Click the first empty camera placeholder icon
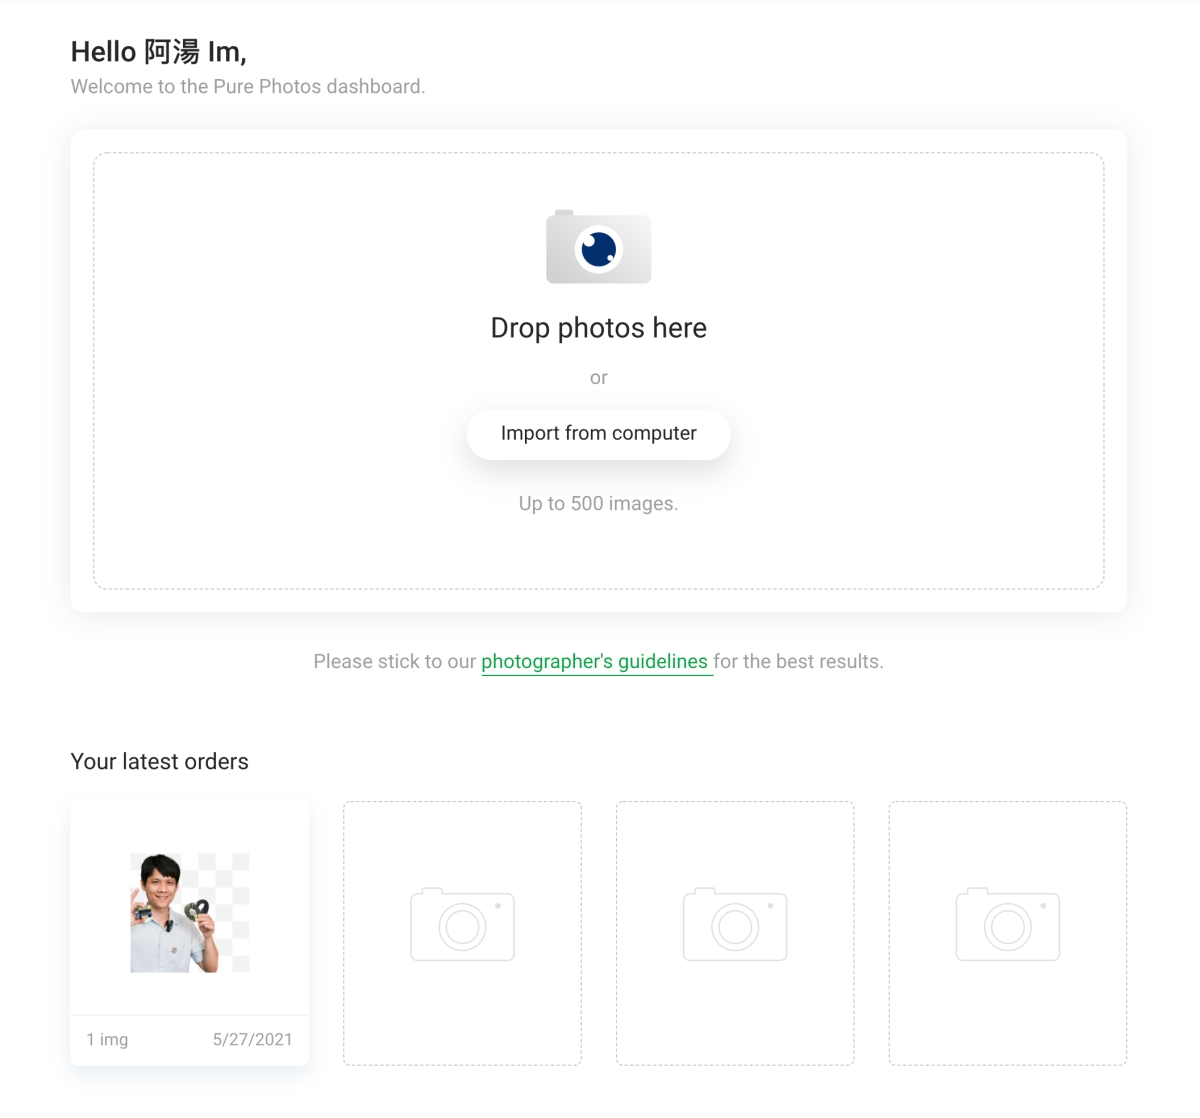This screenshot has width=1200, height=1118. click(462, 924)
